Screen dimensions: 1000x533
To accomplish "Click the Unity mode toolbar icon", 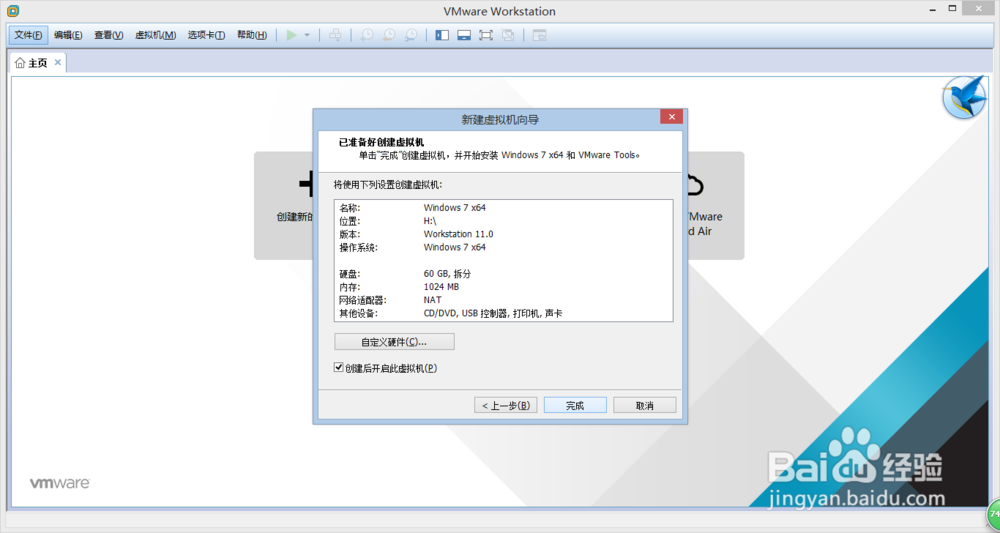I will click(x=508, y=35).
